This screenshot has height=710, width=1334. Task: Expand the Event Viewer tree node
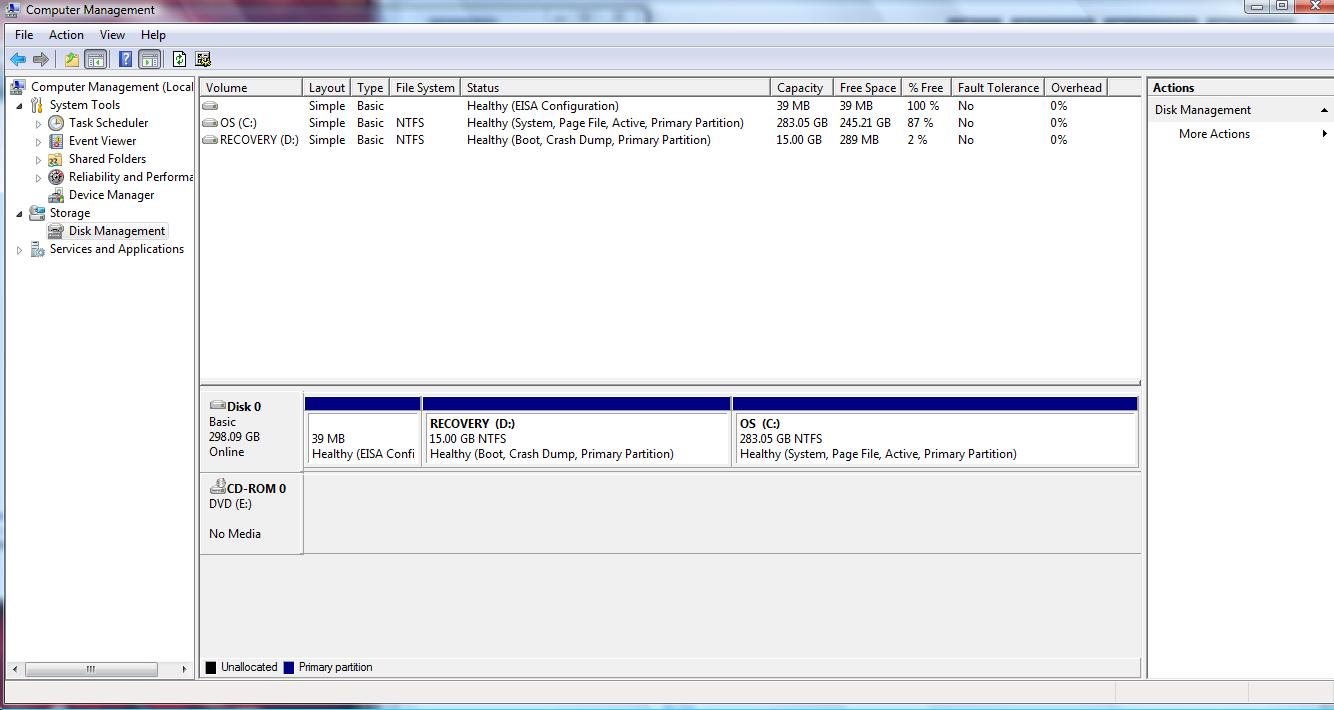tap(38, 142)
